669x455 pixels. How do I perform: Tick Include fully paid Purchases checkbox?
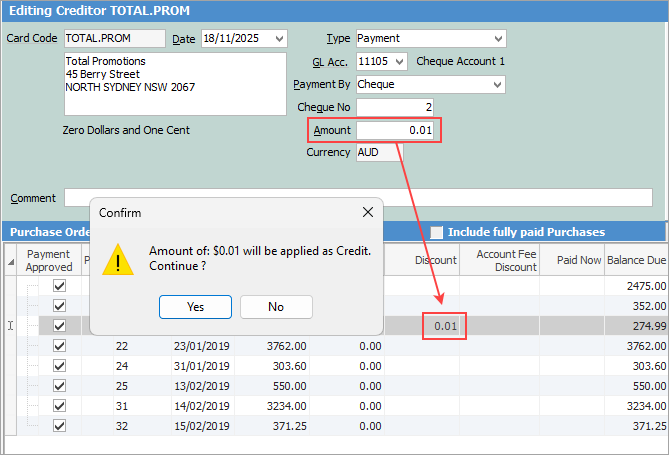[436, 232]
